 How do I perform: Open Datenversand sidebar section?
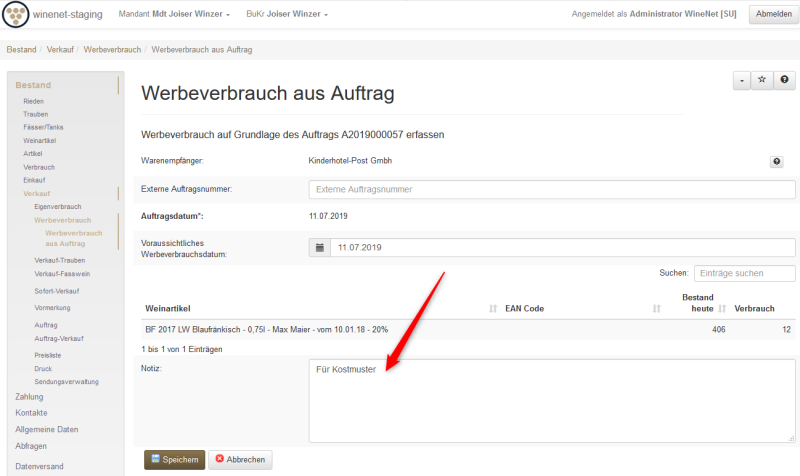tap(39, 466)
